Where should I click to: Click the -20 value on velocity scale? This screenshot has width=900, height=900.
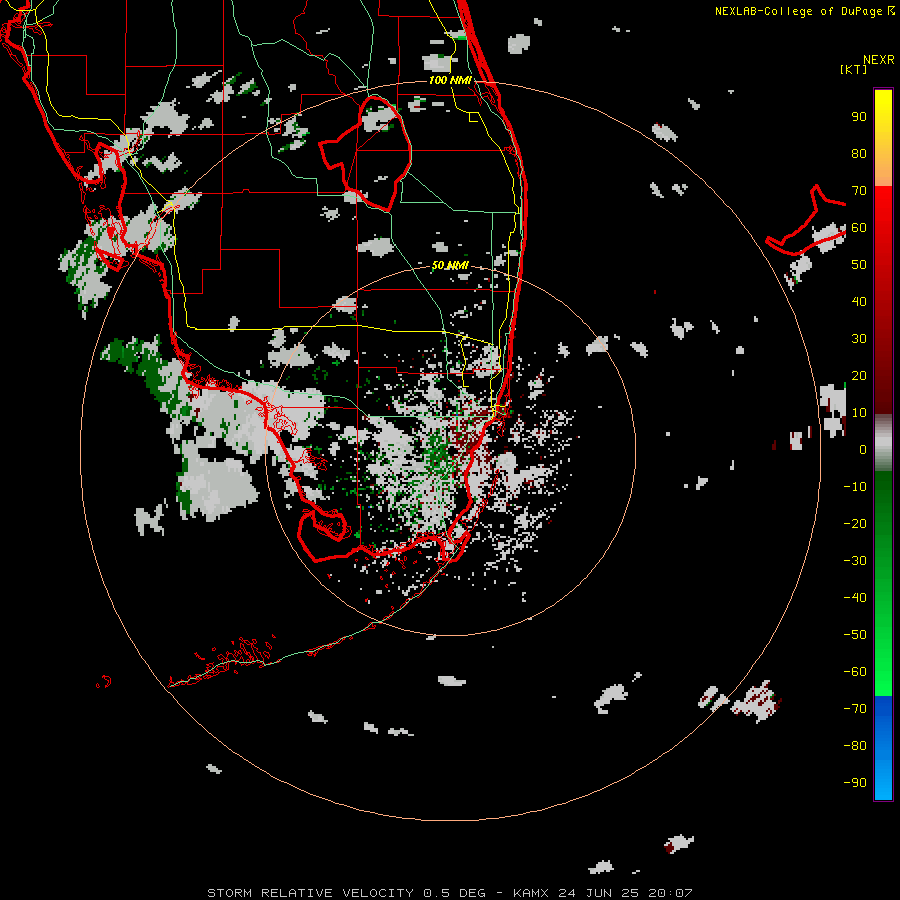[x=855, y=523]
